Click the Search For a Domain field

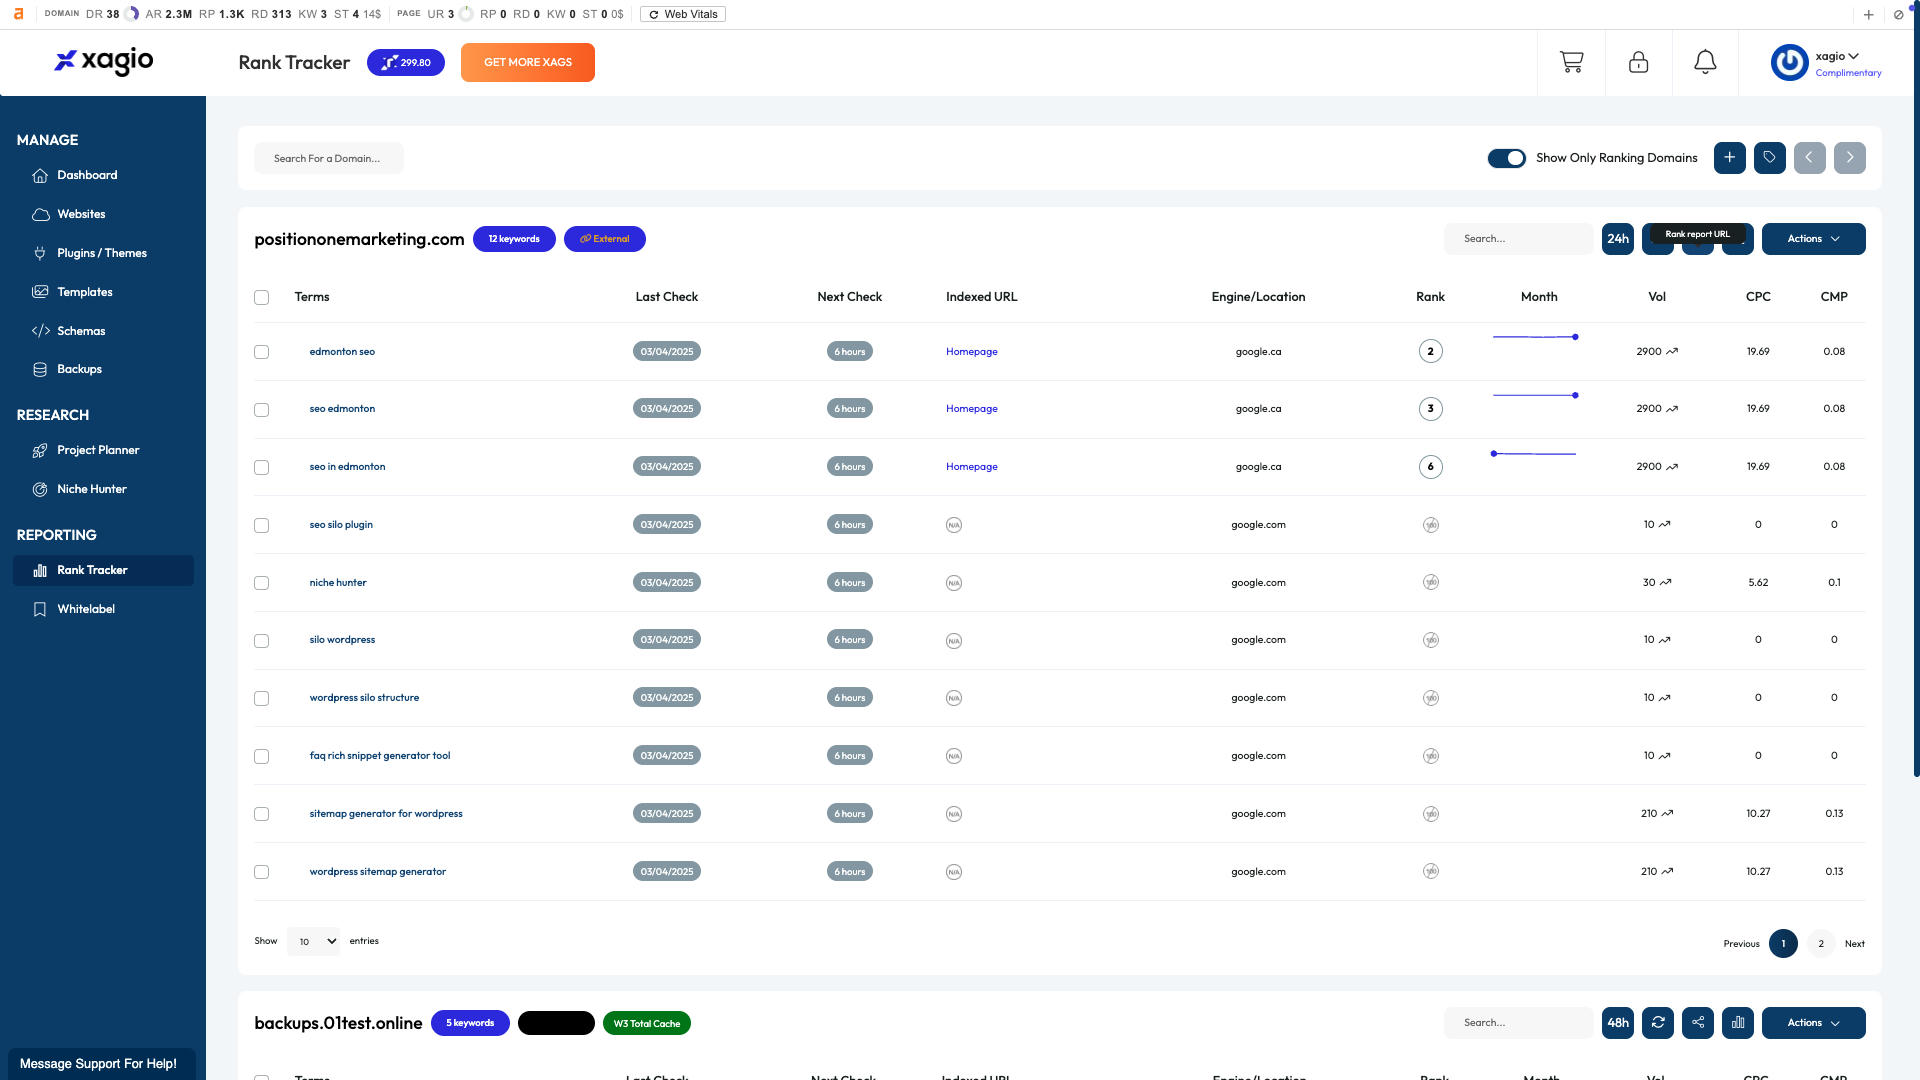(x=329, y=158)
